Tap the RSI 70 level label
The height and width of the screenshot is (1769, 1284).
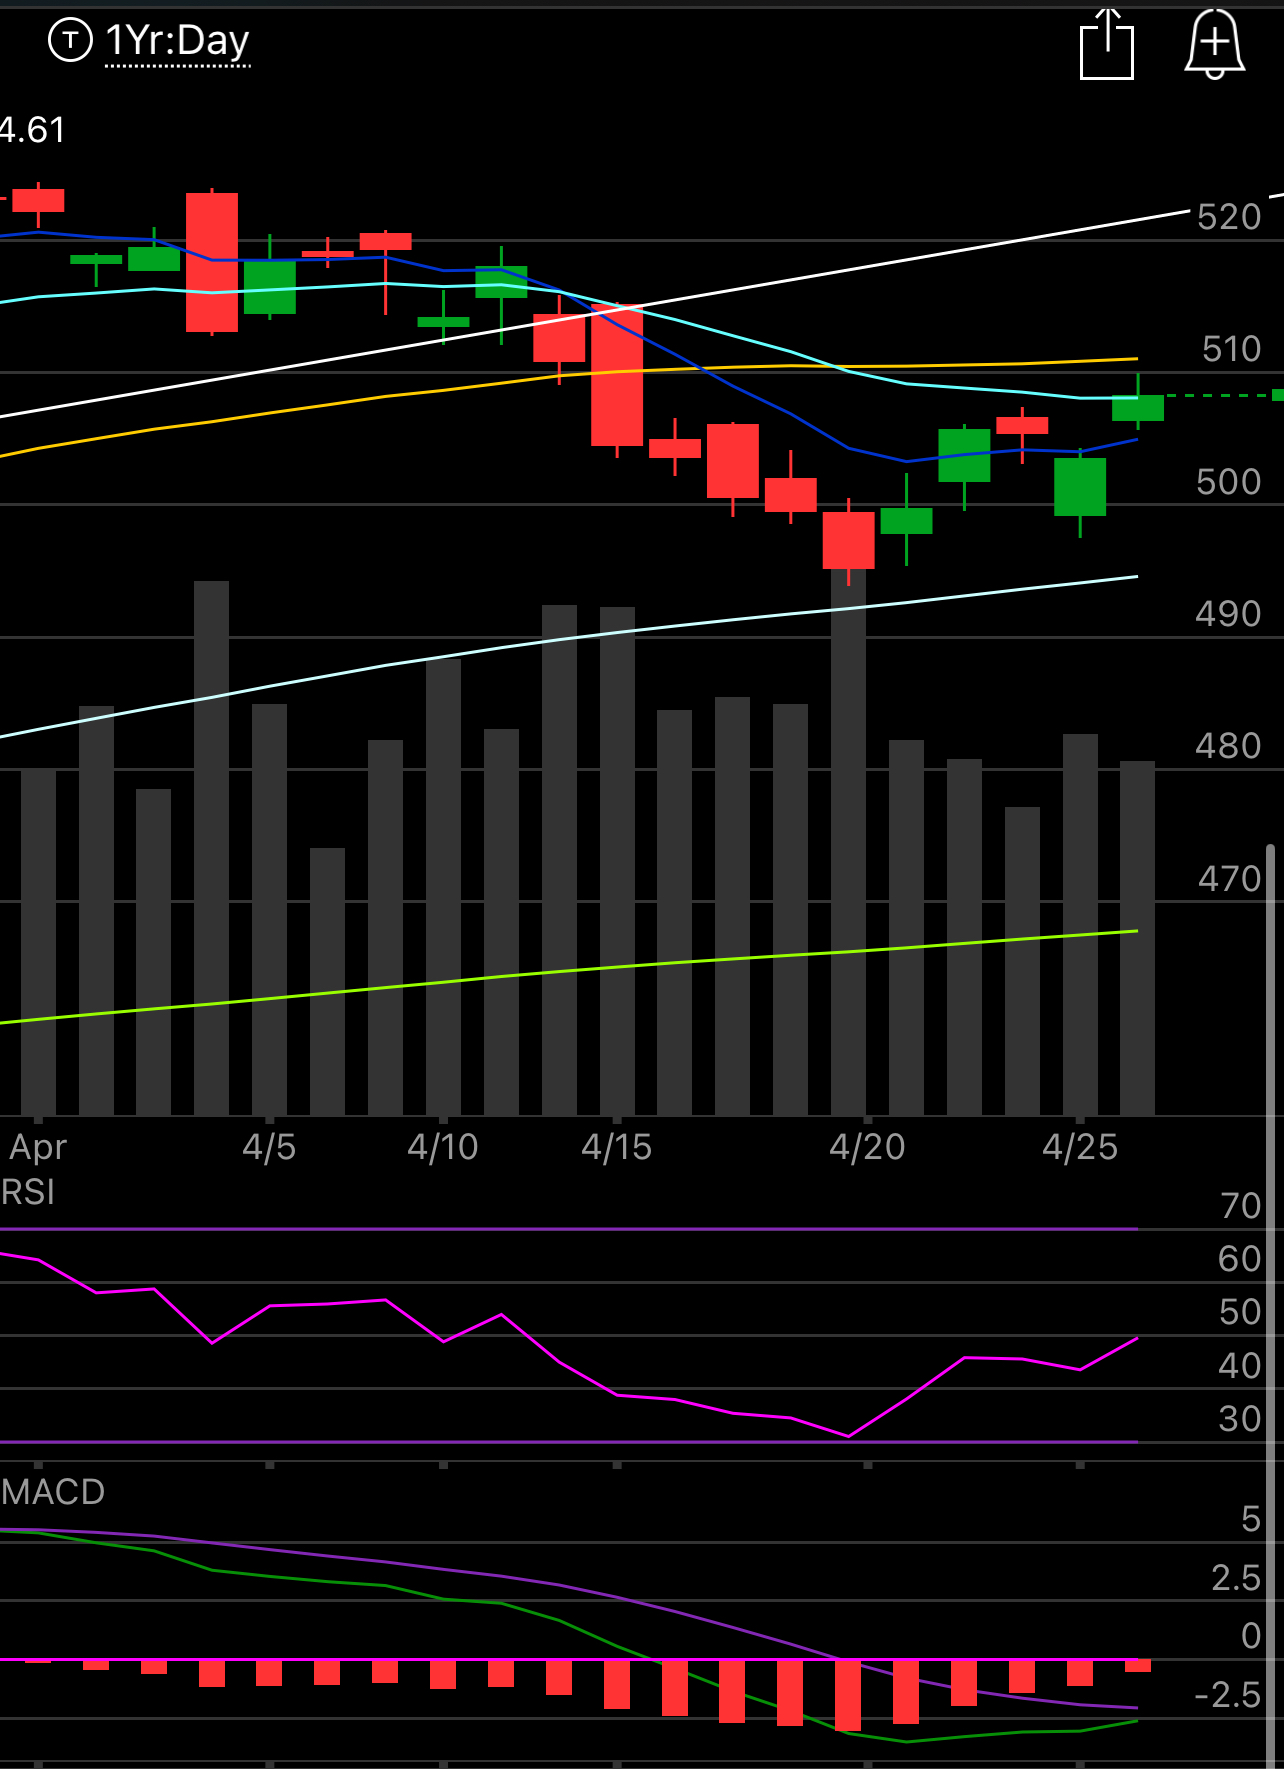[1241, 1206]
